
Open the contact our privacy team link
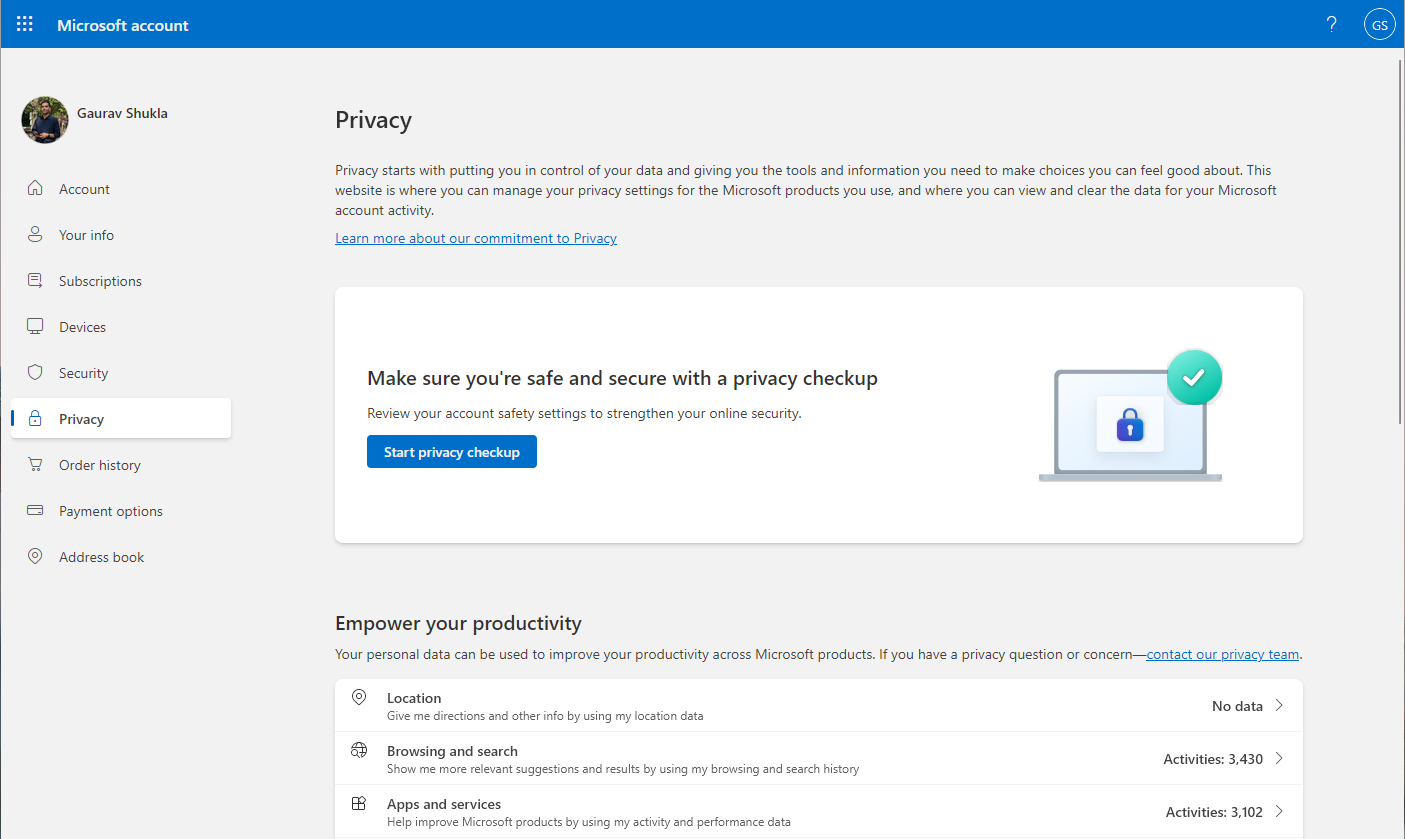pos(1222,653)
